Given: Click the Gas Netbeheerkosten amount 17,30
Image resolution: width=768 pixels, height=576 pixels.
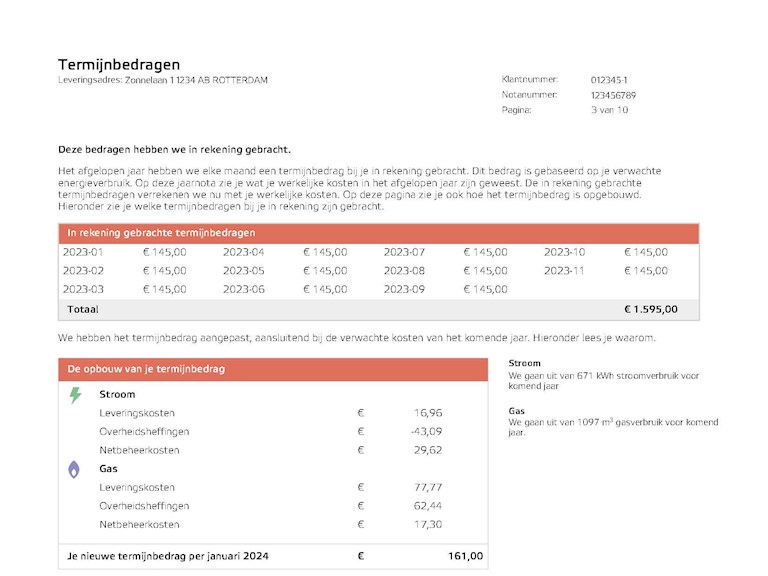Looking at the screenshot, I should pos(426,524).
